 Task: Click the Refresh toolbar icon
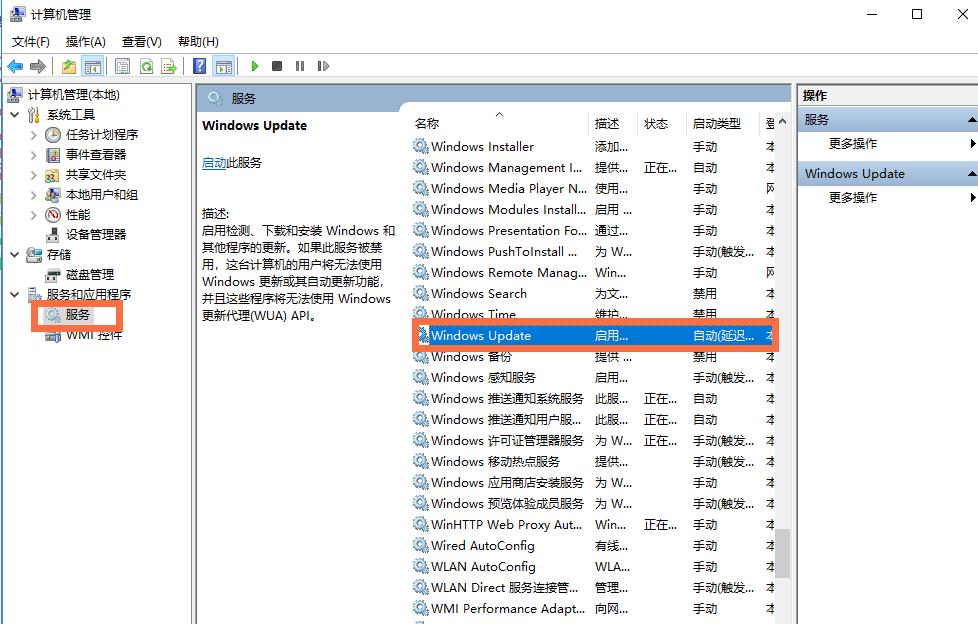[x=146, y=66]
